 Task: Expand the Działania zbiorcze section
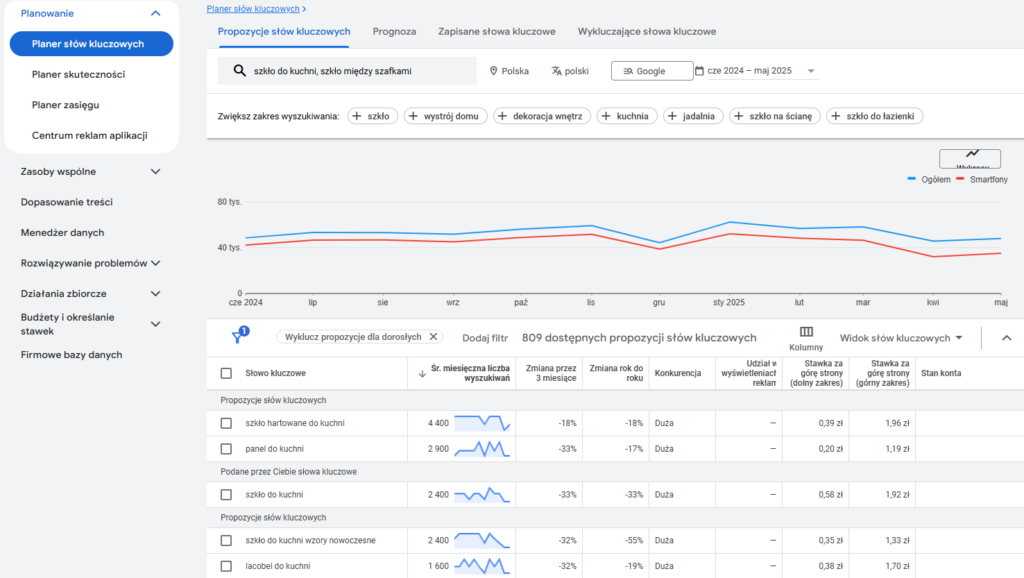click(x=155, y=293)
